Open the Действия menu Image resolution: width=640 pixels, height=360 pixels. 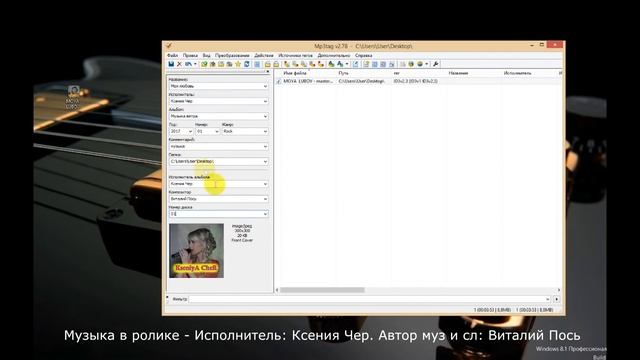pyautogui.click(x=264, y=55)
